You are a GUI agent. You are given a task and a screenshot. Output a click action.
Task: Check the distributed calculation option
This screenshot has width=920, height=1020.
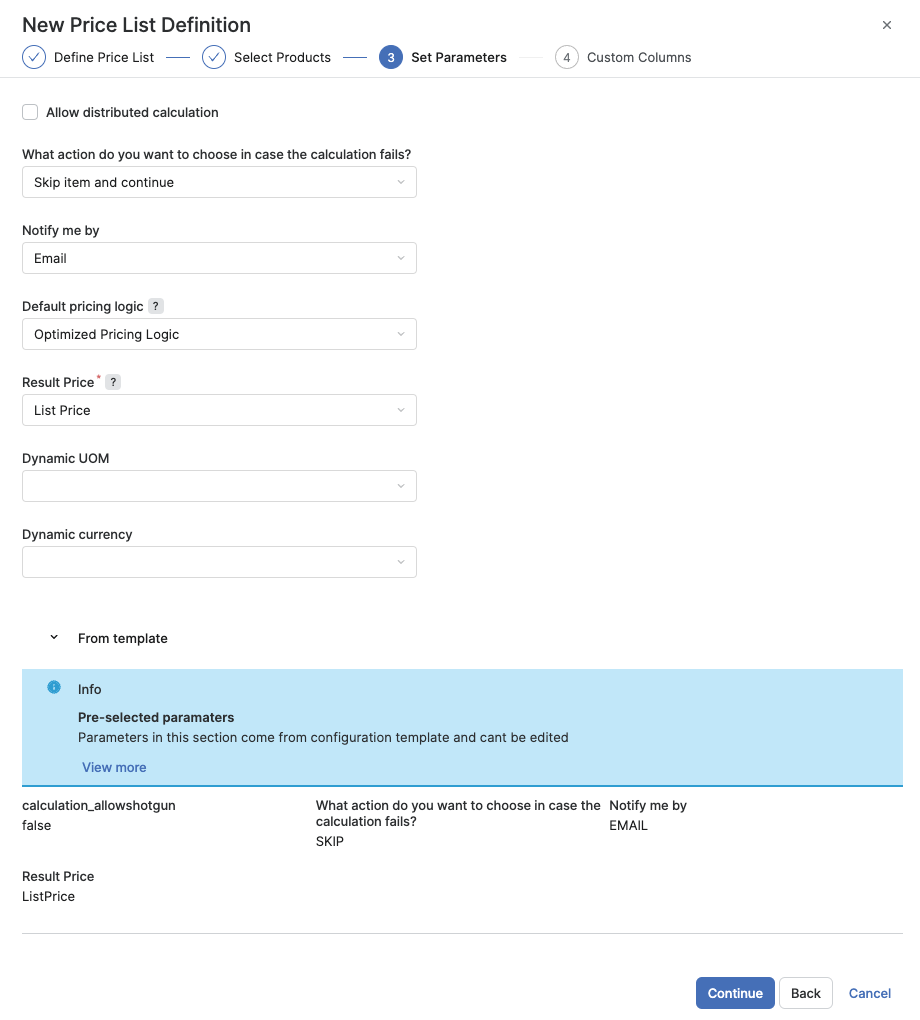[x=30, y=112]
